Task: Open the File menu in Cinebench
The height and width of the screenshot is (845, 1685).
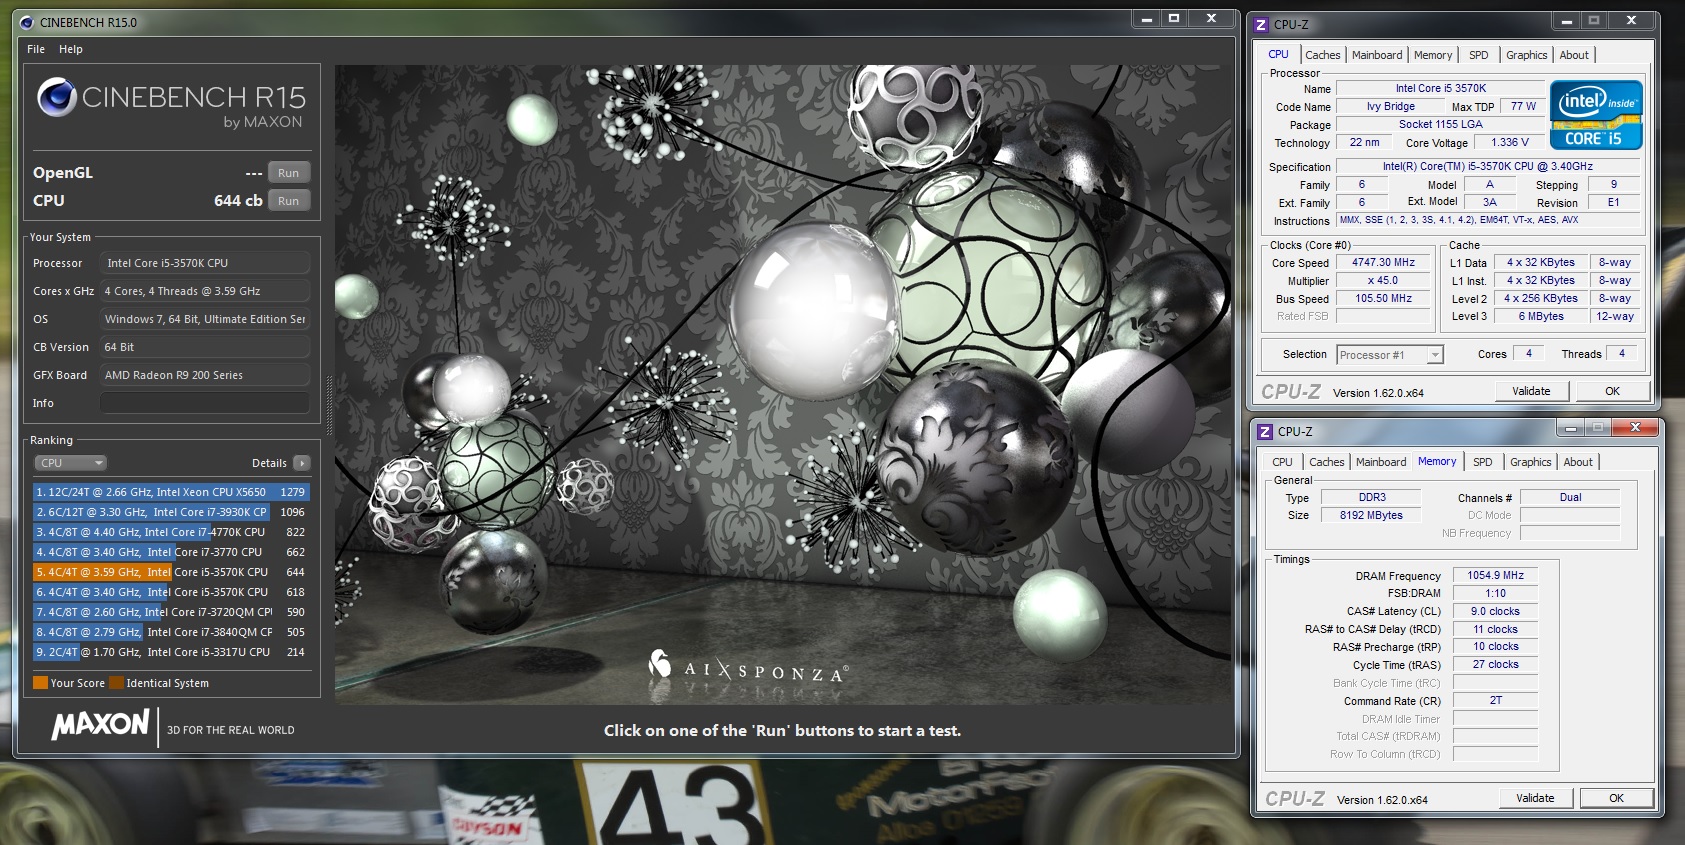Action: [36, 49]
